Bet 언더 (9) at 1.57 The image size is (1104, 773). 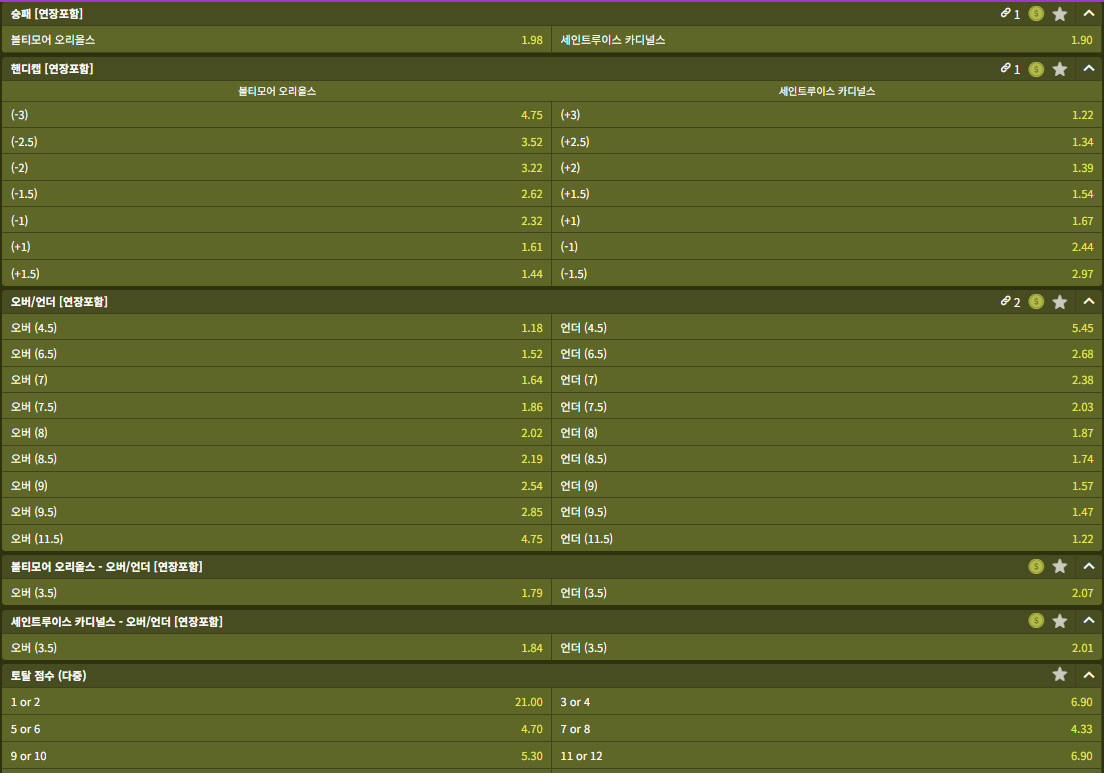click(827, 486)
